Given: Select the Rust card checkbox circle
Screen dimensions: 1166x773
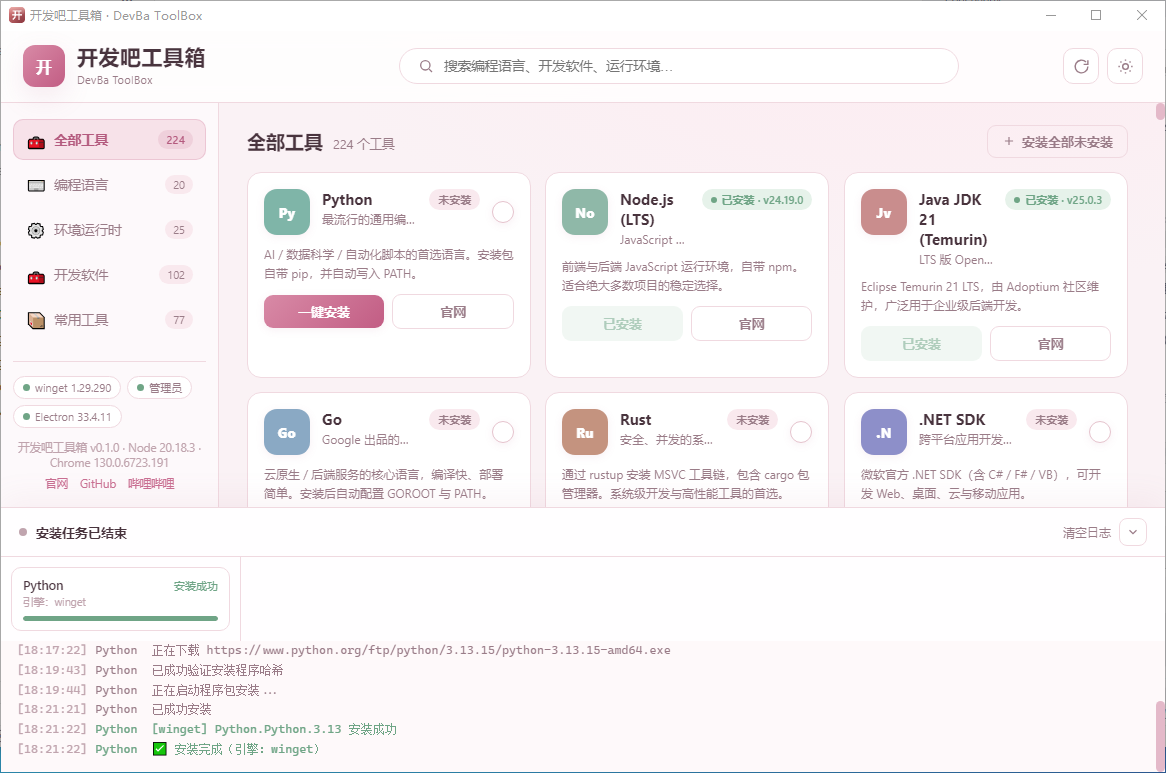Looking at the screenshot, I should coord(801,432).
